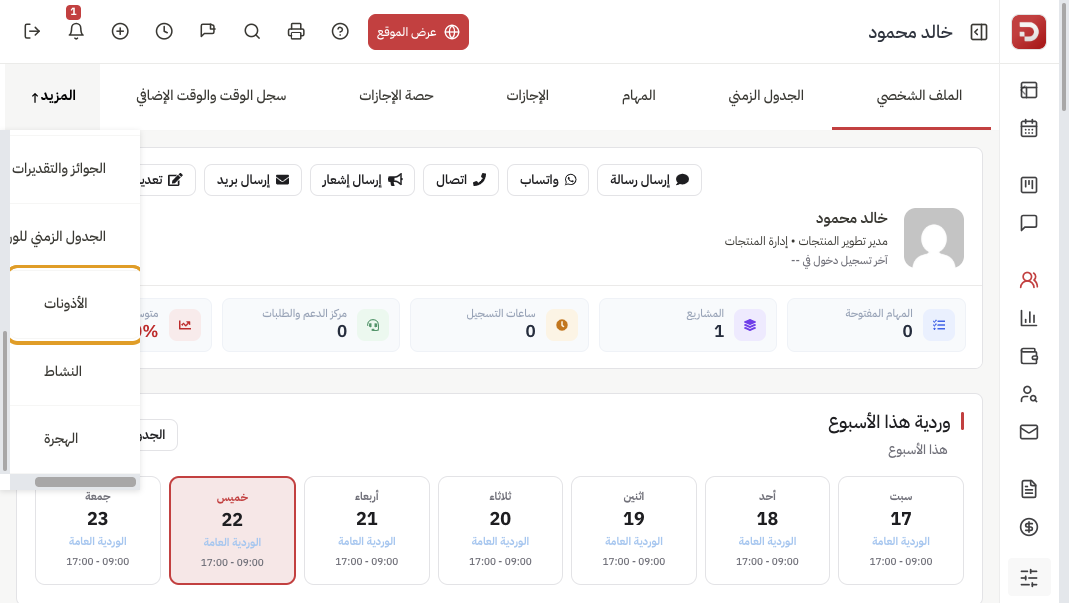Collapse the المزيد tabs dropdown
Viewport: 1069px width, 603px height.
coord(52,96)
